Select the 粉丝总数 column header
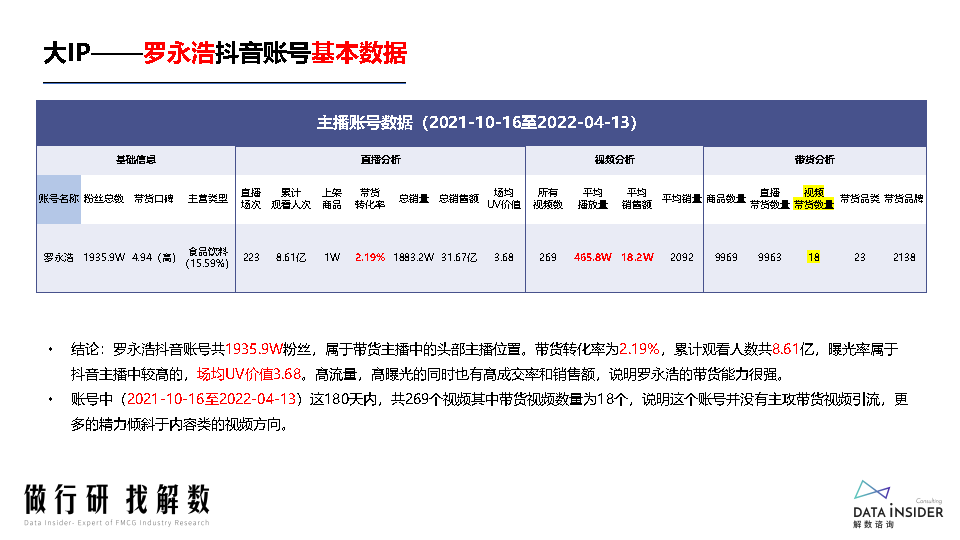960x540 pixels. point(103,199)
